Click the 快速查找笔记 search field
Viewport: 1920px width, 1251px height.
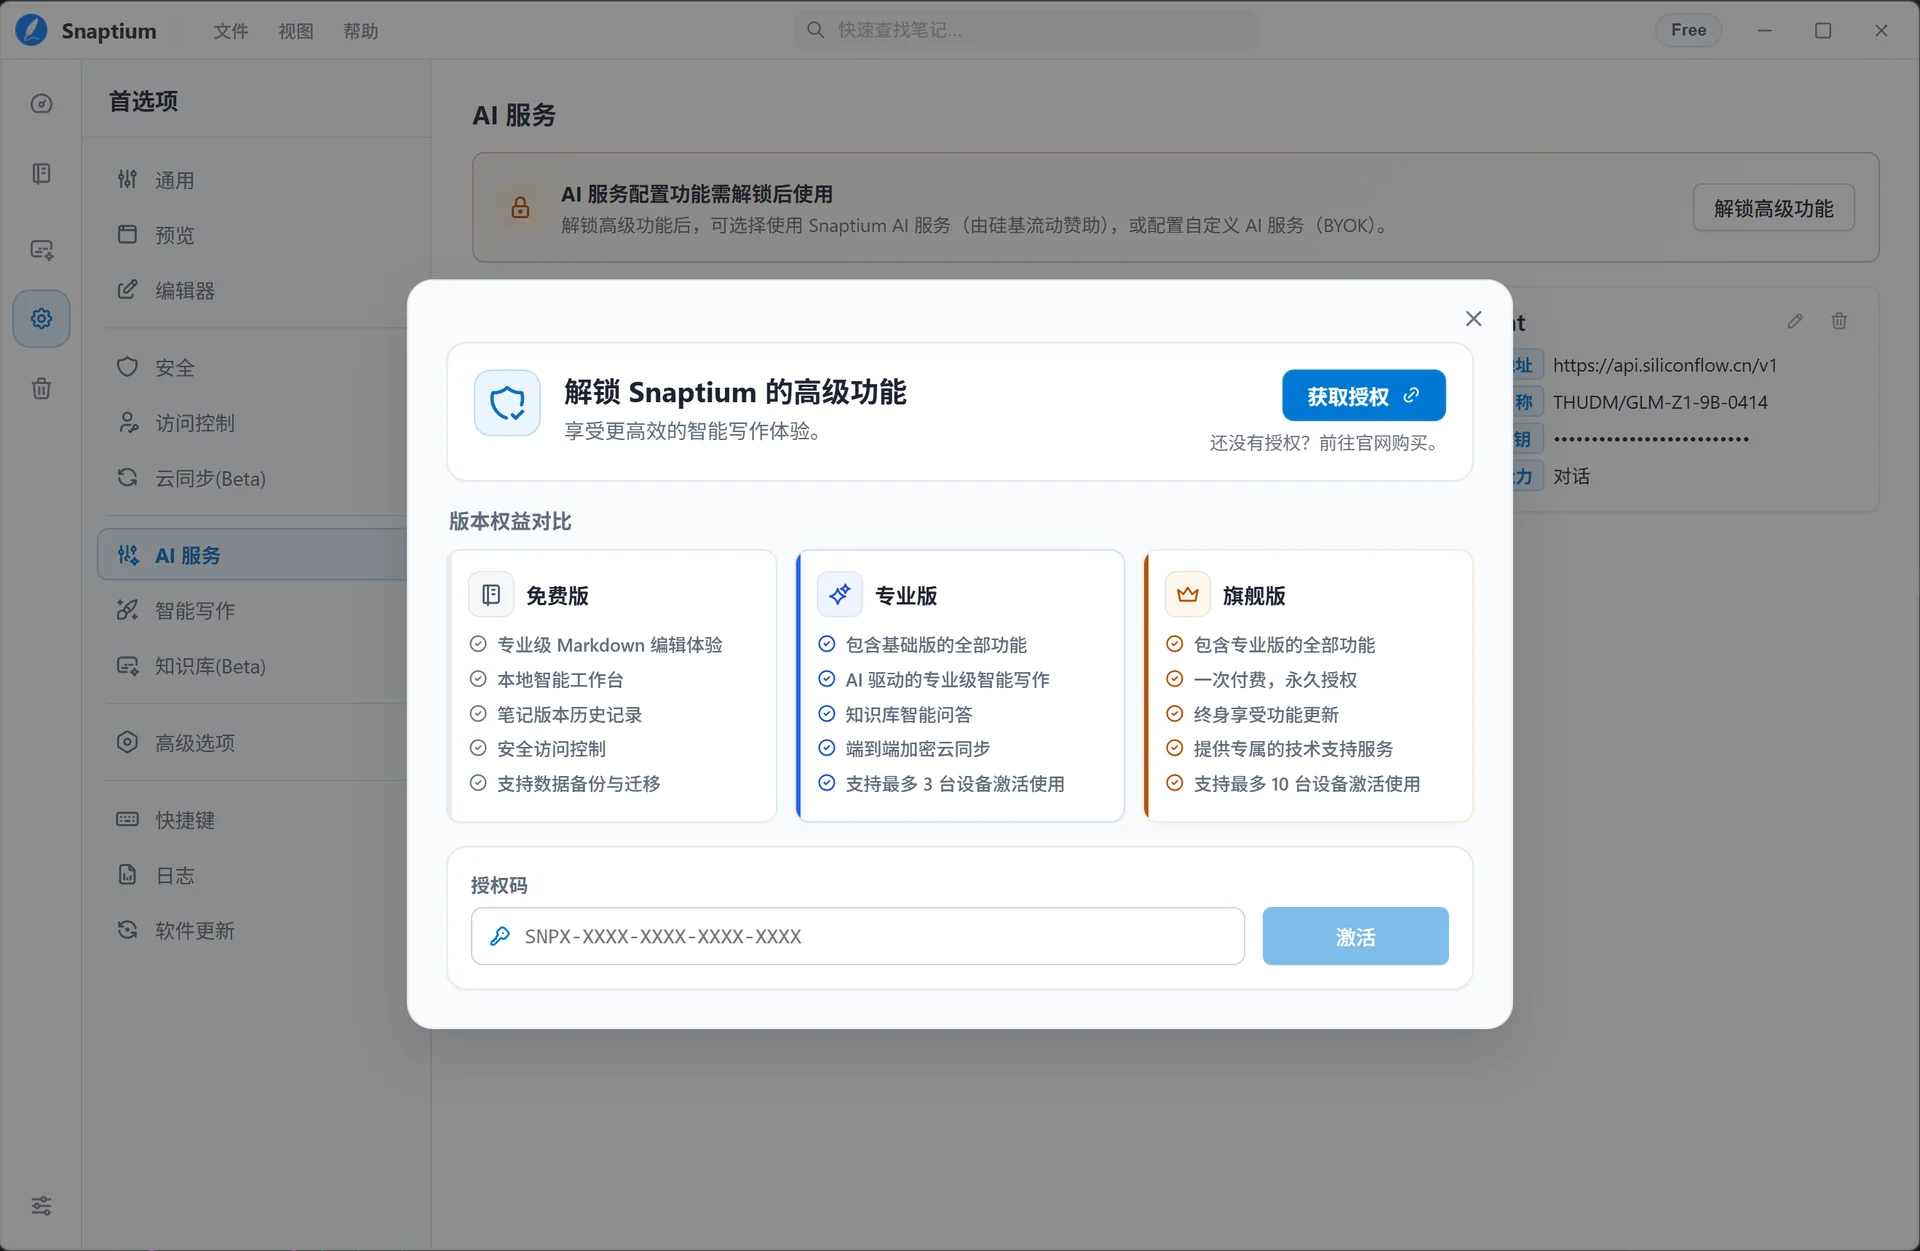[x=1025, y=30]
